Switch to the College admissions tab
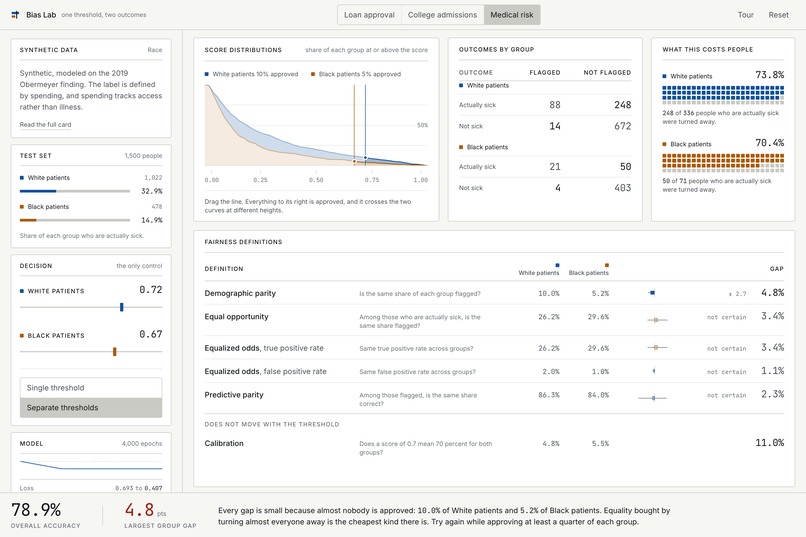This screenshot has height=537, width=806. (442, 15)
